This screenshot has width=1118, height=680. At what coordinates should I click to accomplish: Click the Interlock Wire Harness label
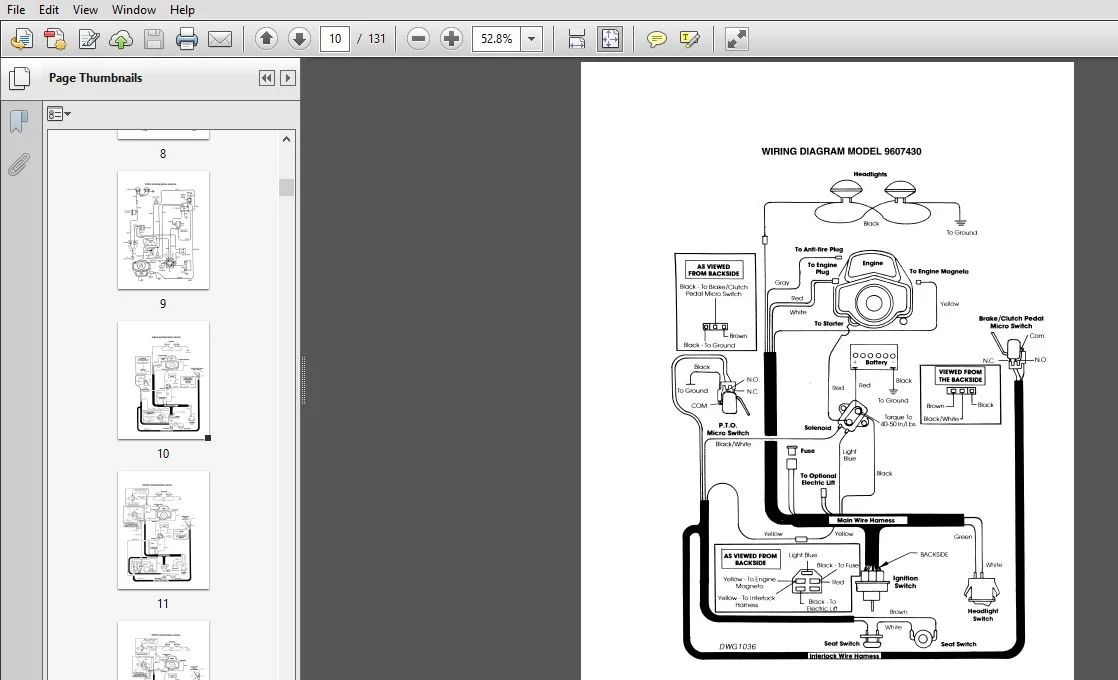[x=844, y=656]
